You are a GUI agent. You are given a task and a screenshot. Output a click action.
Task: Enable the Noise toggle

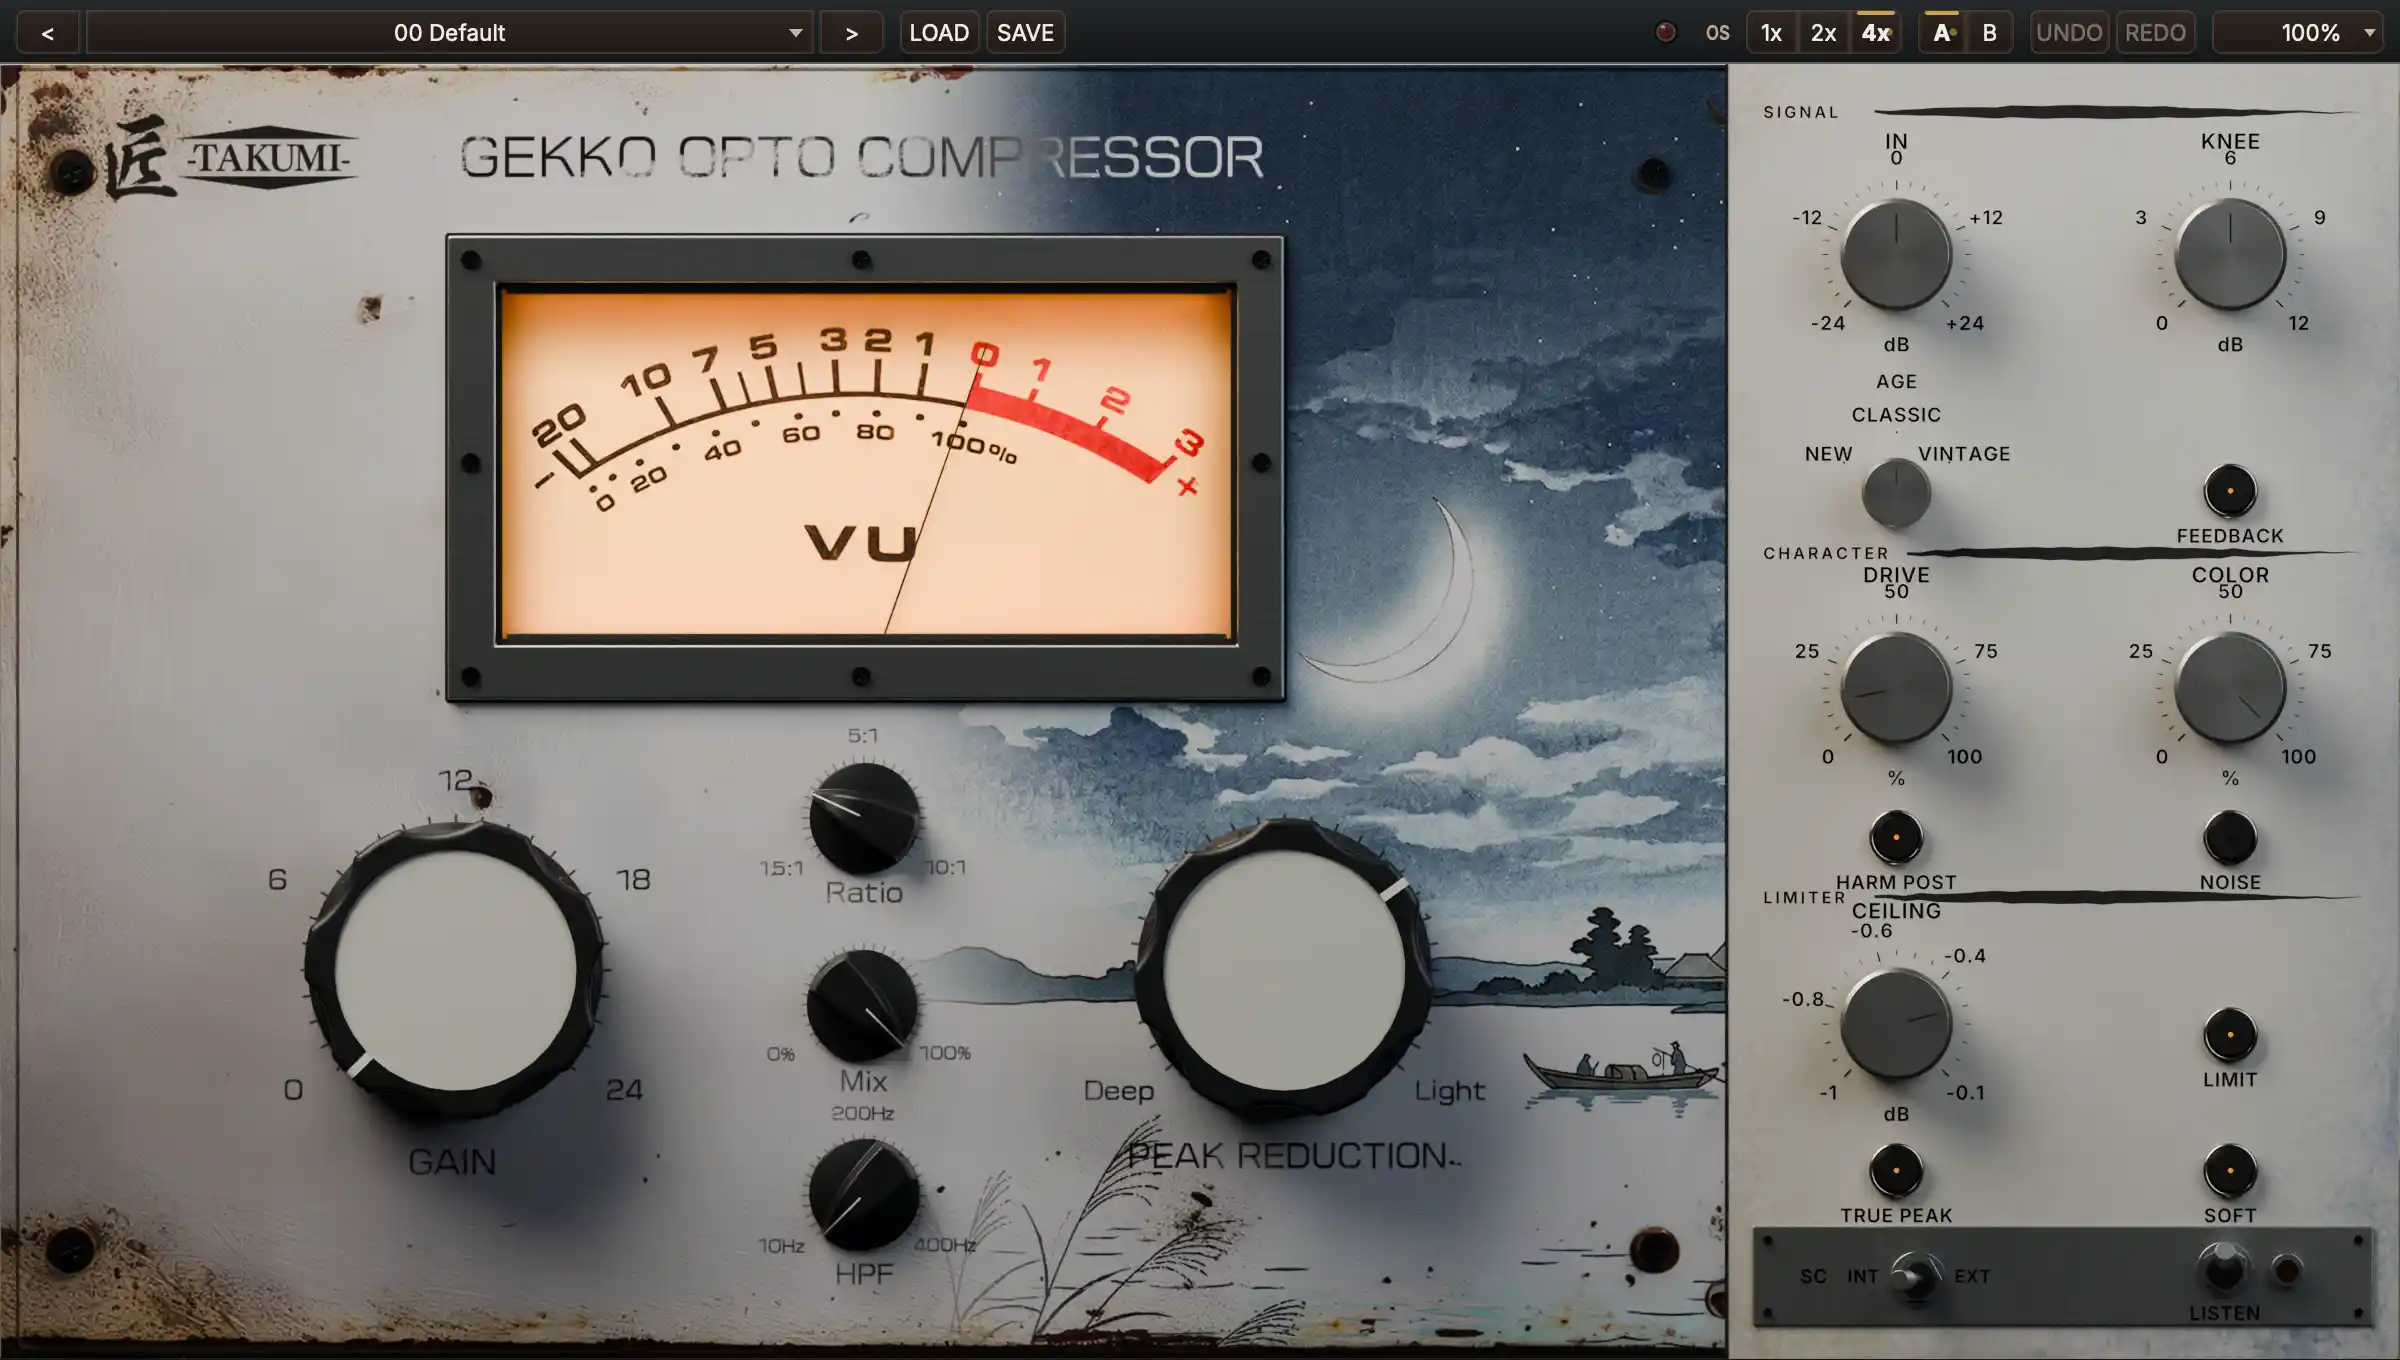[2230, 837]
